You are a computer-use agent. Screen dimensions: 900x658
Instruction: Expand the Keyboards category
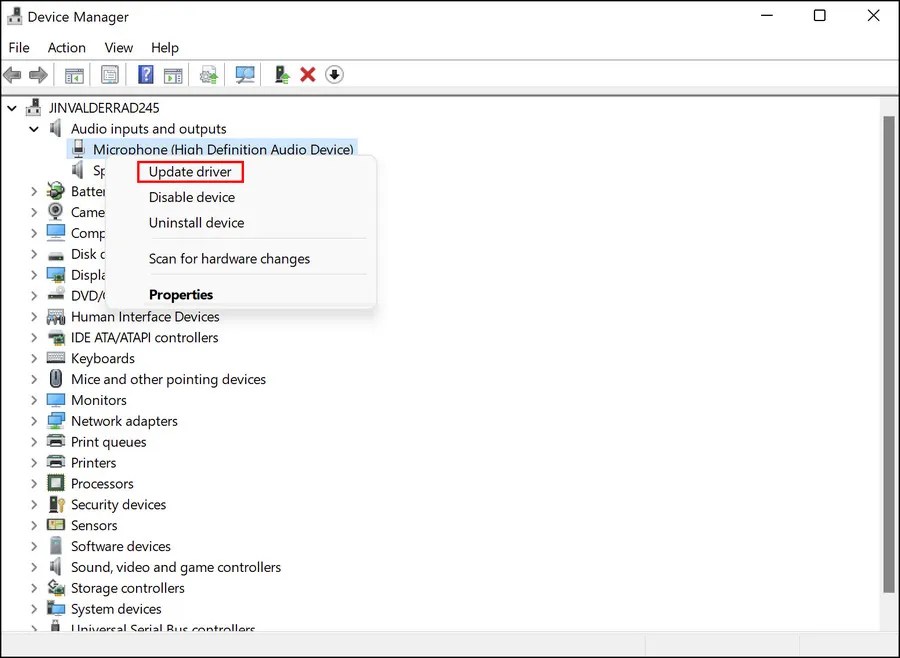pos(33,358)
